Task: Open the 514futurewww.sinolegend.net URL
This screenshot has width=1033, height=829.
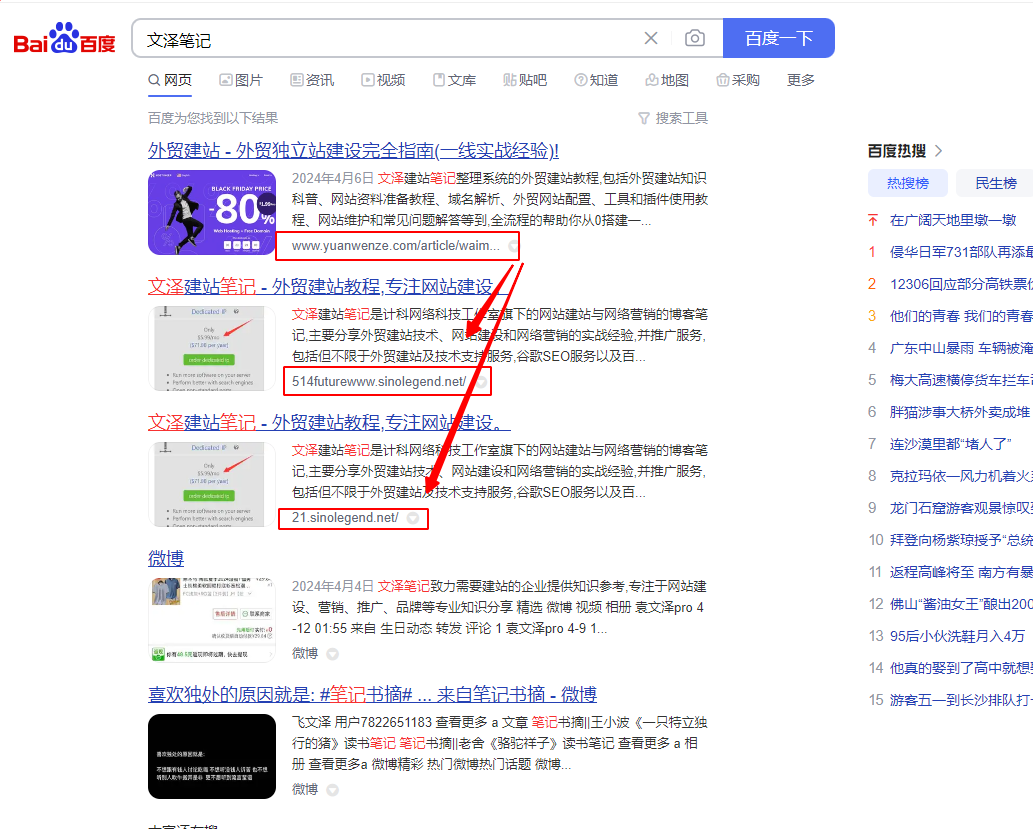Action: (379, 382)
